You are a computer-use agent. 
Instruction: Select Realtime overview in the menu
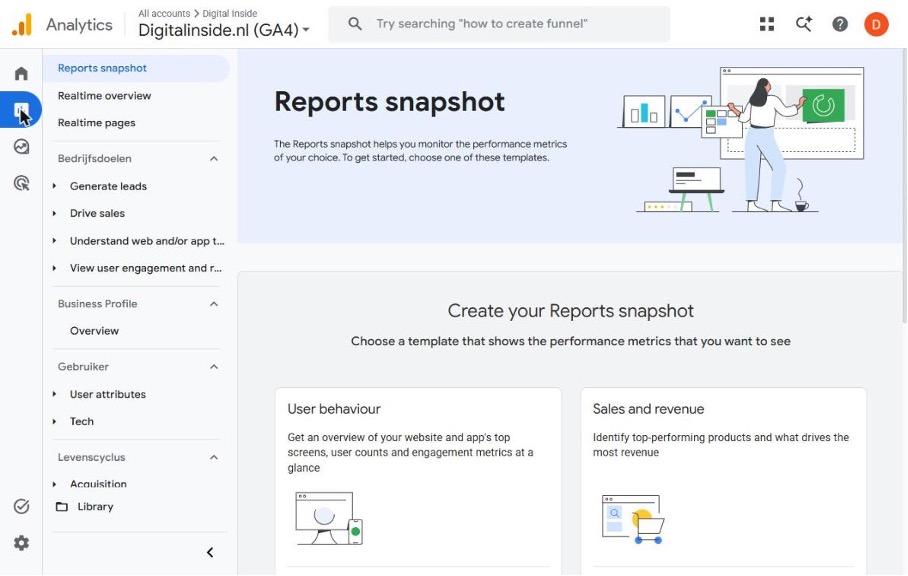tap(104, 96)
